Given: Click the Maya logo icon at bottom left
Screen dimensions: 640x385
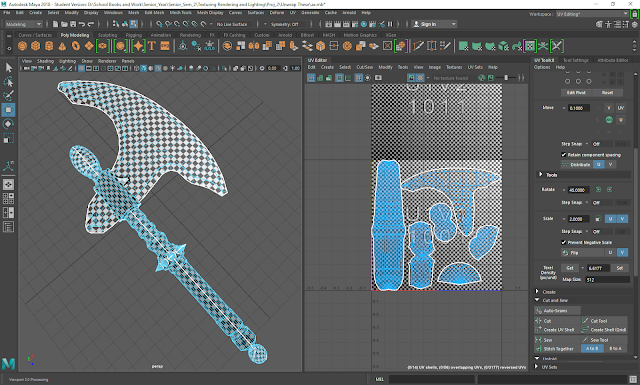Looking at the screenshot, I should tap(8, 363).
